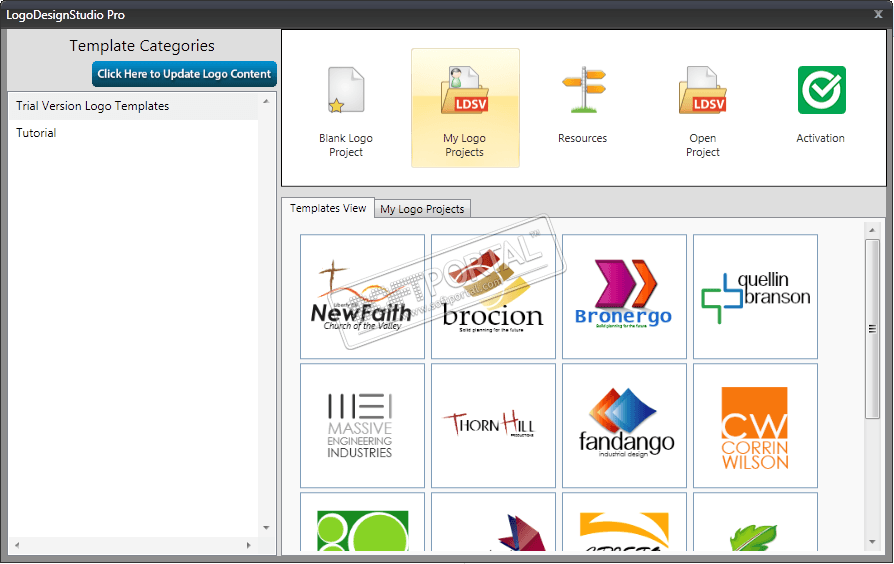This screenshot has height=564, width=894.
Task: Choose the Bronergo logo template
Action: (624, 297)
